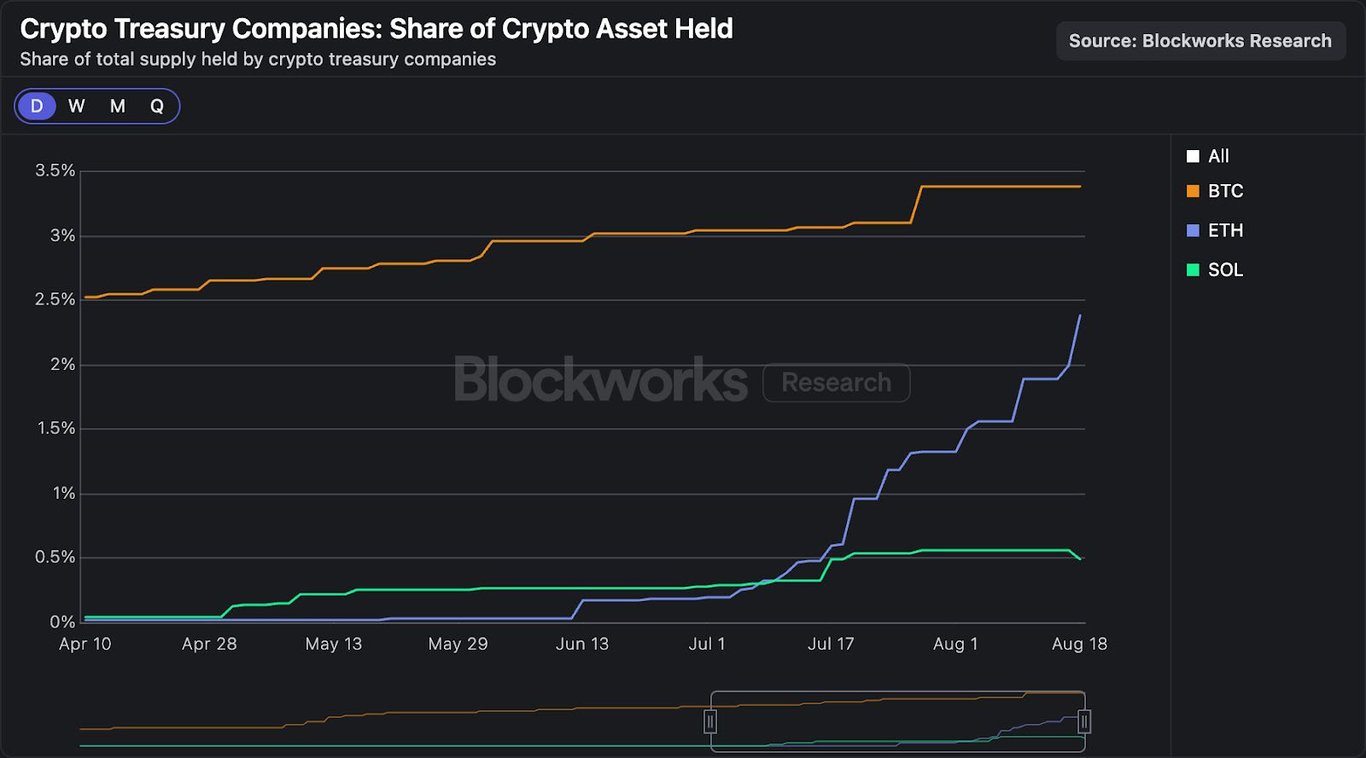
Task: Click the 3.5% y-axis label
Action: [x=55, y=171]
